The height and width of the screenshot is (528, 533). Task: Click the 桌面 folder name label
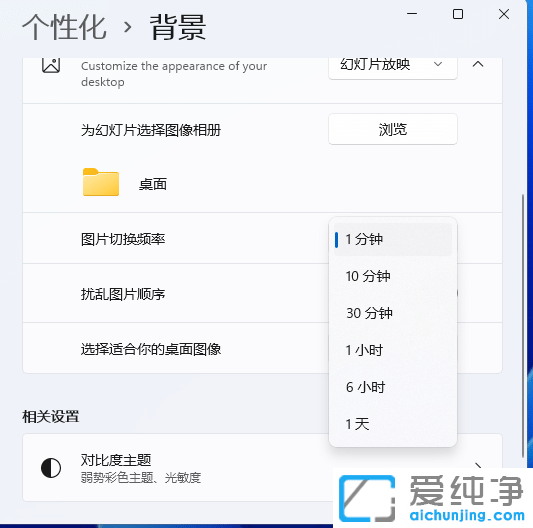pyautogui.click(x=153, y=184)
